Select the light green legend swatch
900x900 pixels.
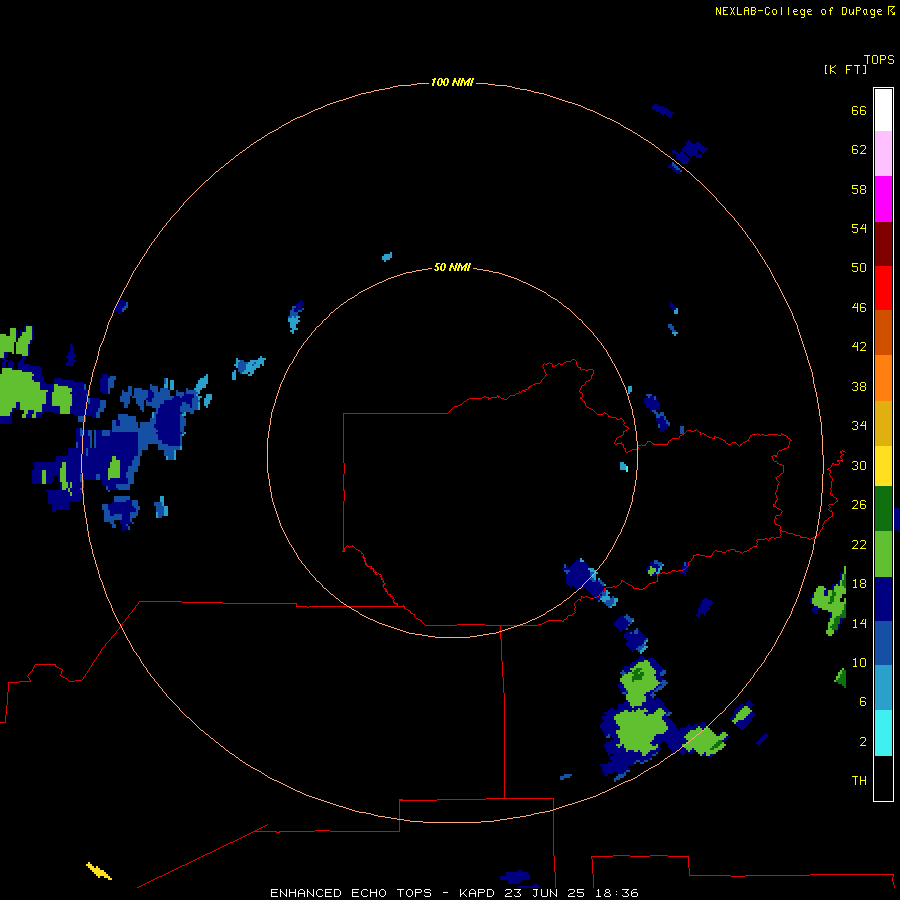click(883, 554)
